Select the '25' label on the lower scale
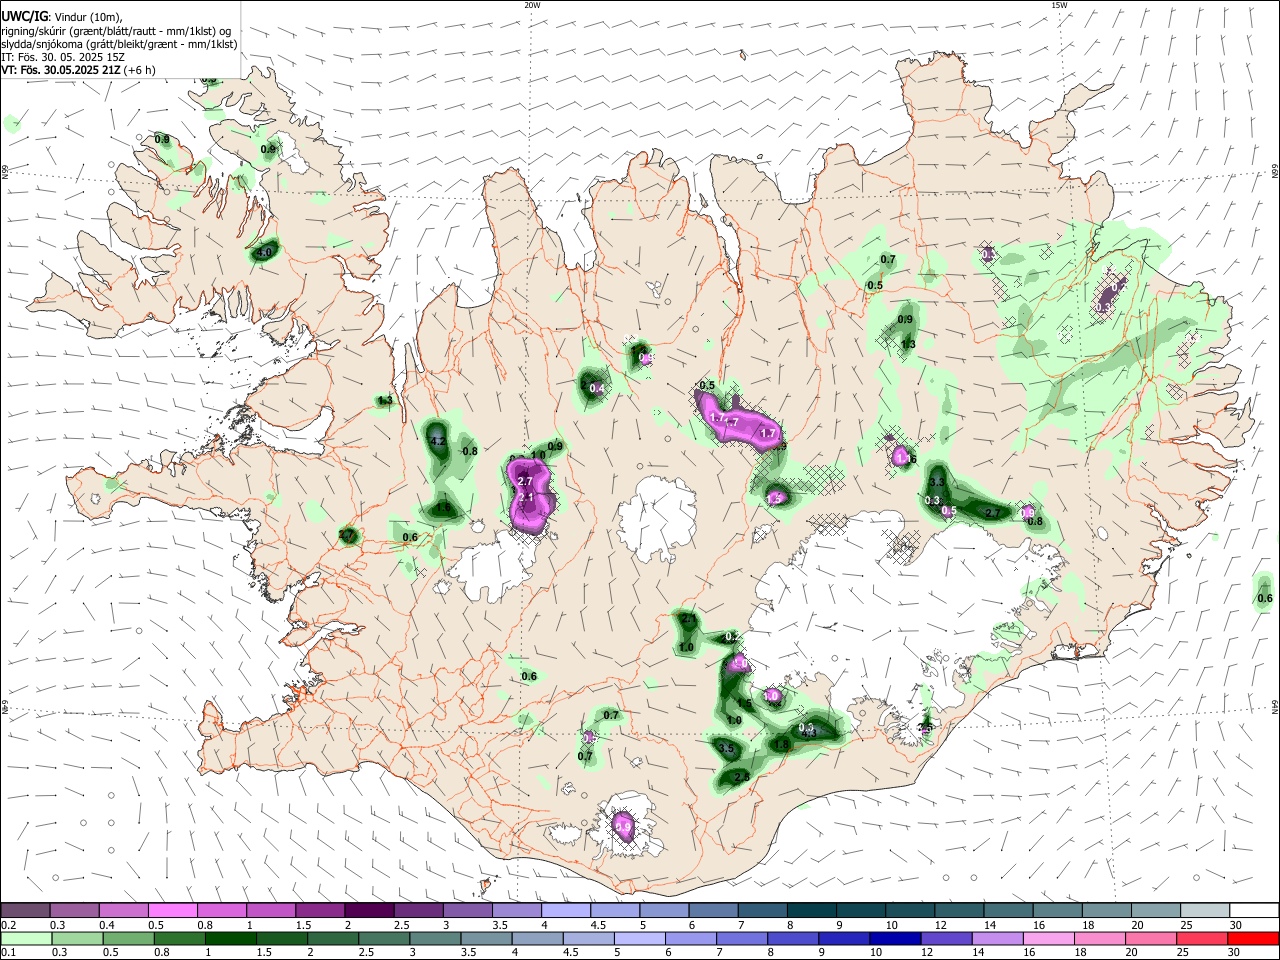The image size is (1280, 960). coord(1183,952)
